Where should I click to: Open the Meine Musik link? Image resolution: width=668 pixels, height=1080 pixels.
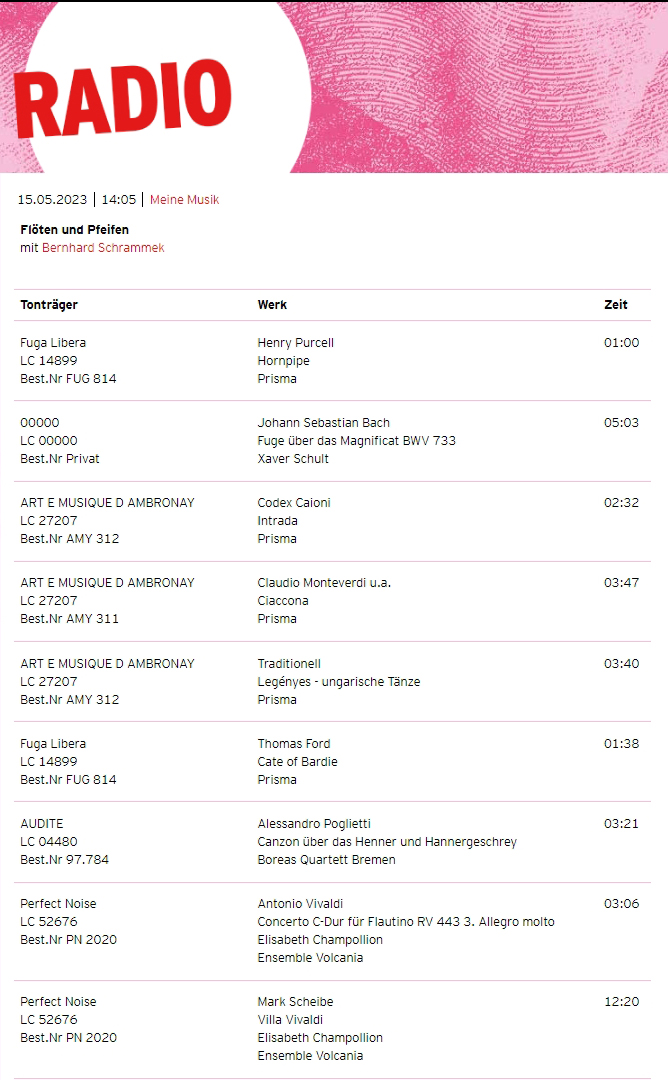[x=184, y=199]
